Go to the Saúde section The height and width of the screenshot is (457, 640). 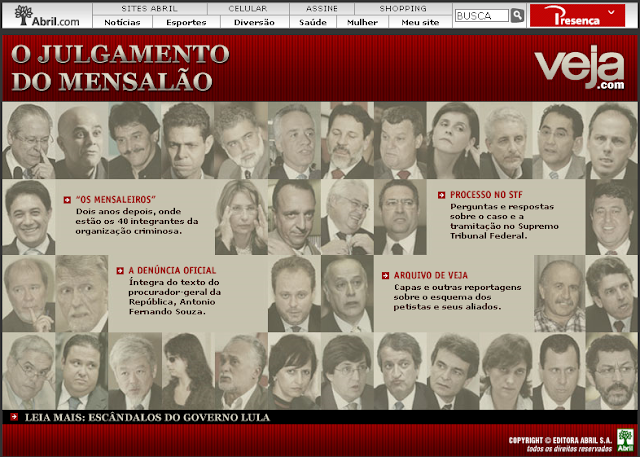point(313,22)
